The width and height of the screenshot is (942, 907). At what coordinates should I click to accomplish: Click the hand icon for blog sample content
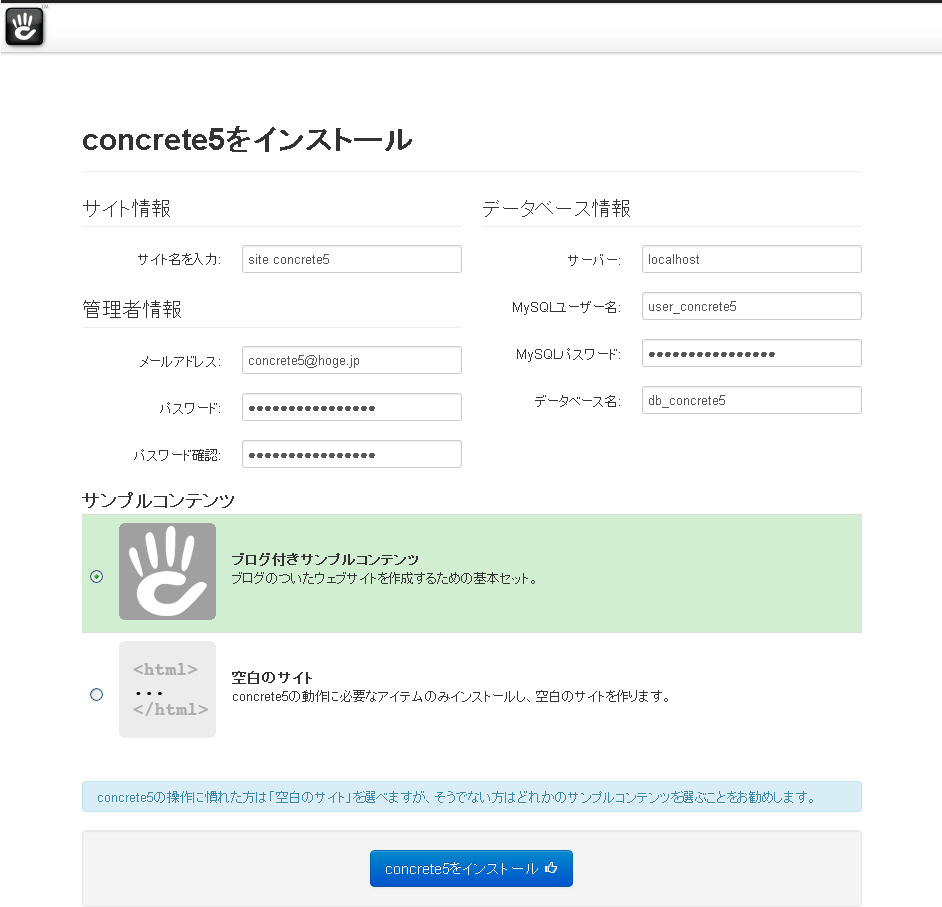click(x=167, y=572)
